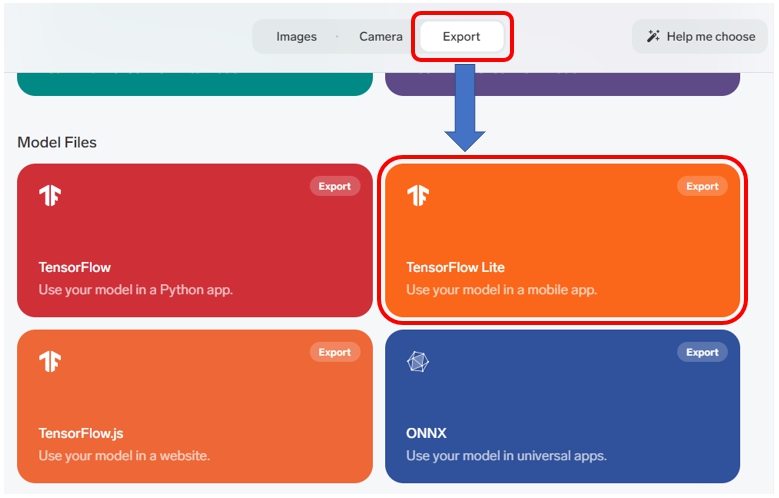Click 'Use your model in a mobile app.'
This screenshot has height=498, width=779.
pyautogui.click(x=501, y=290)
